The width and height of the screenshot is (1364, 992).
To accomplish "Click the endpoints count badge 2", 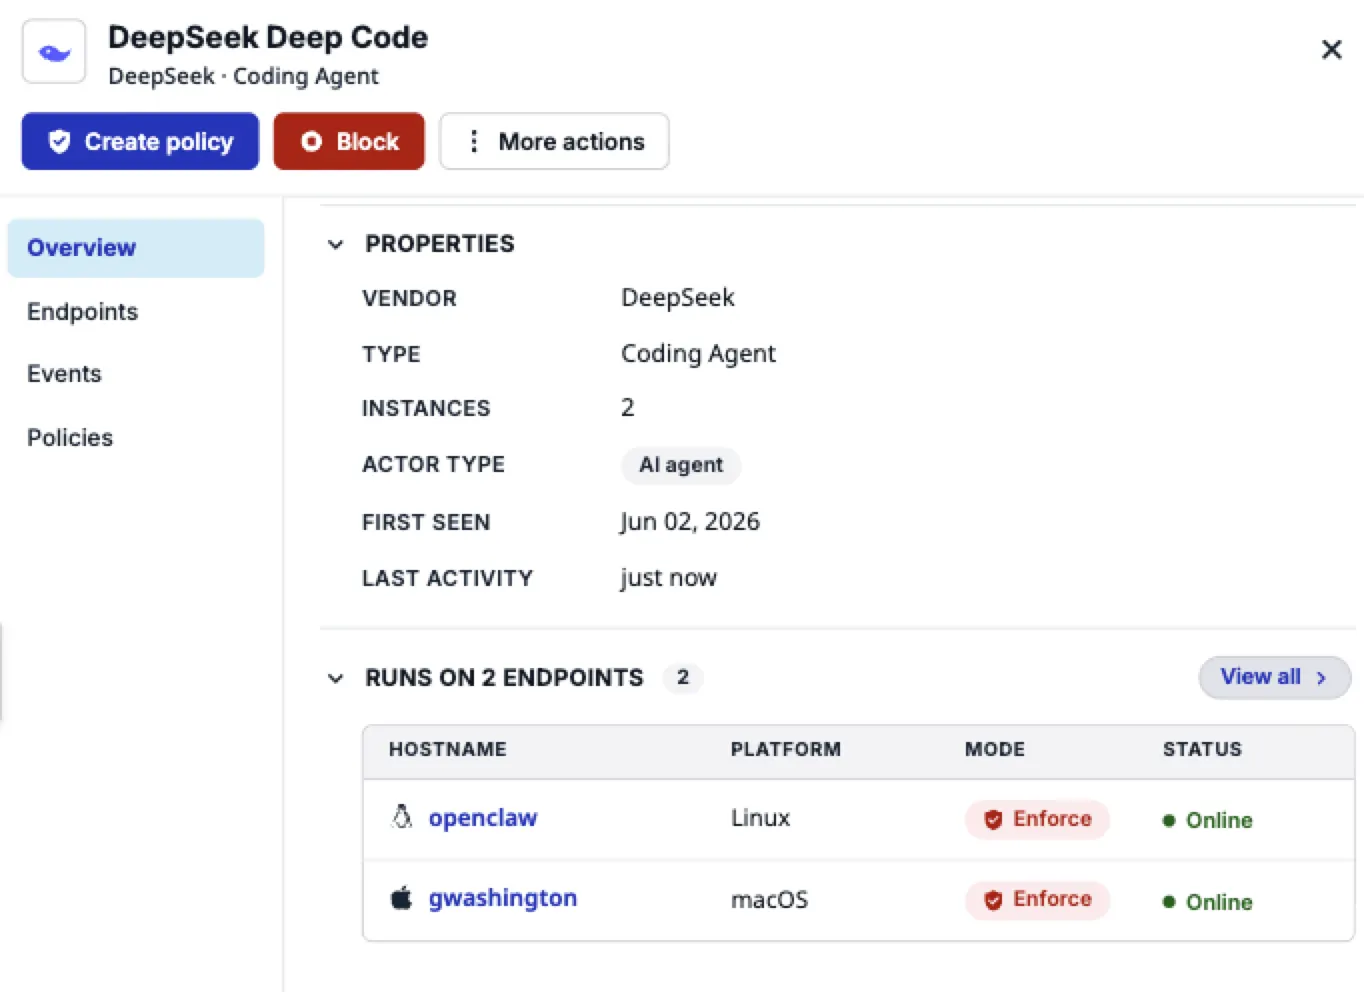I will tap(683, 677).
